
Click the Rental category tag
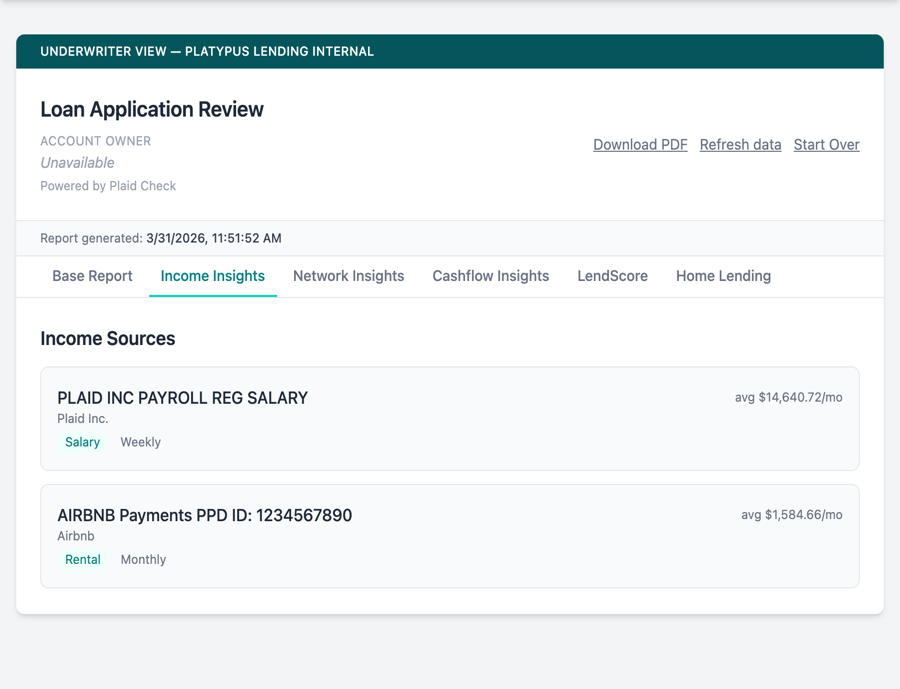82,560
